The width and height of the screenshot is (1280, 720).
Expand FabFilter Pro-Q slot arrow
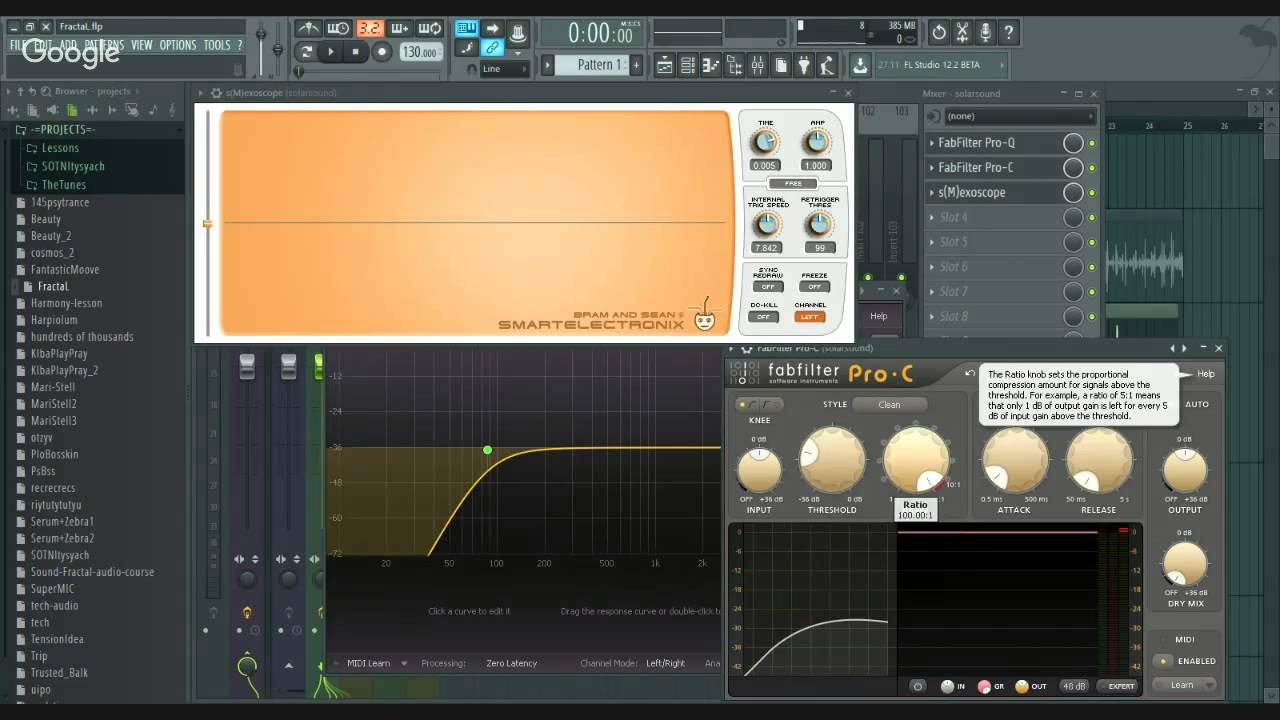point(932,143)
